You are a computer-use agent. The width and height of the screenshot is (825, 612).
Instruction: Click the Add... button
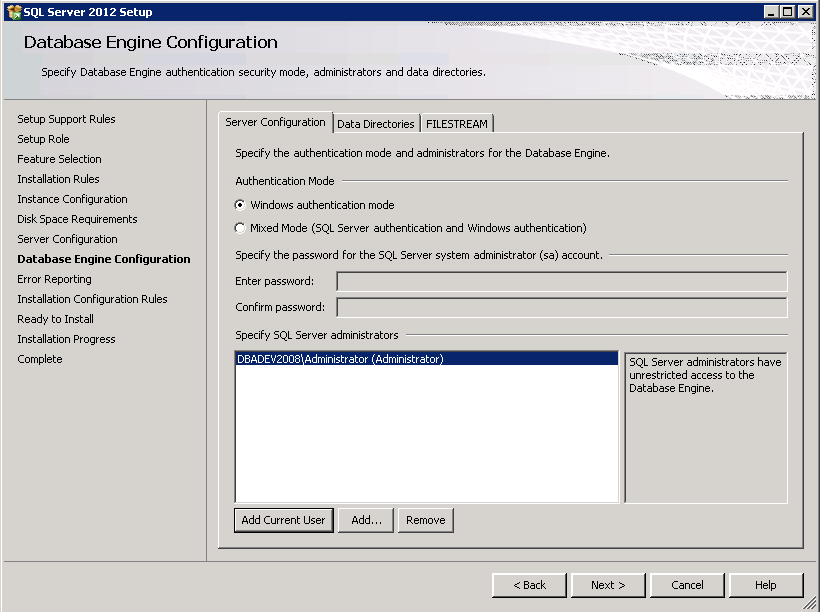pyautogui.click(x=366, y=520)
